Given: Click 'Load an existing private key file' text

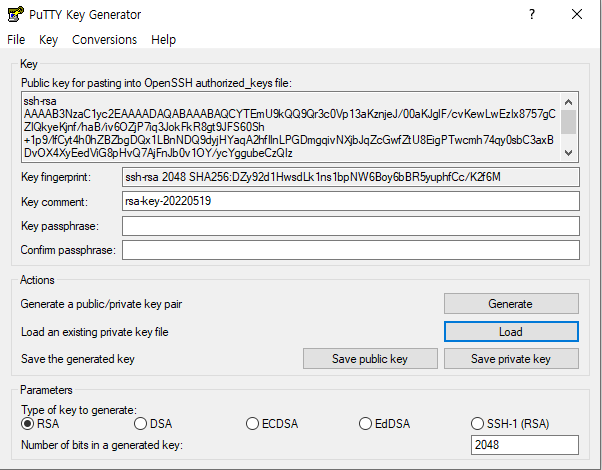Looking at the screenshot, I should (x=94, y=332).
